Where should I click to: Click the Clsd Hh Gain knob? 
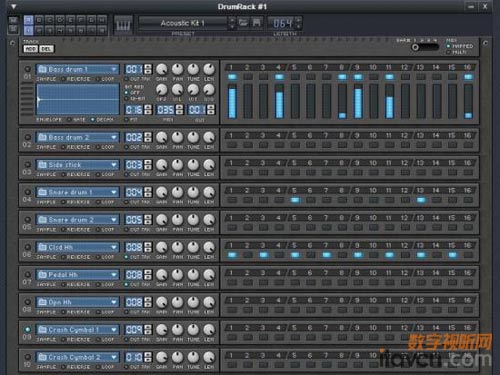(162, 247)
